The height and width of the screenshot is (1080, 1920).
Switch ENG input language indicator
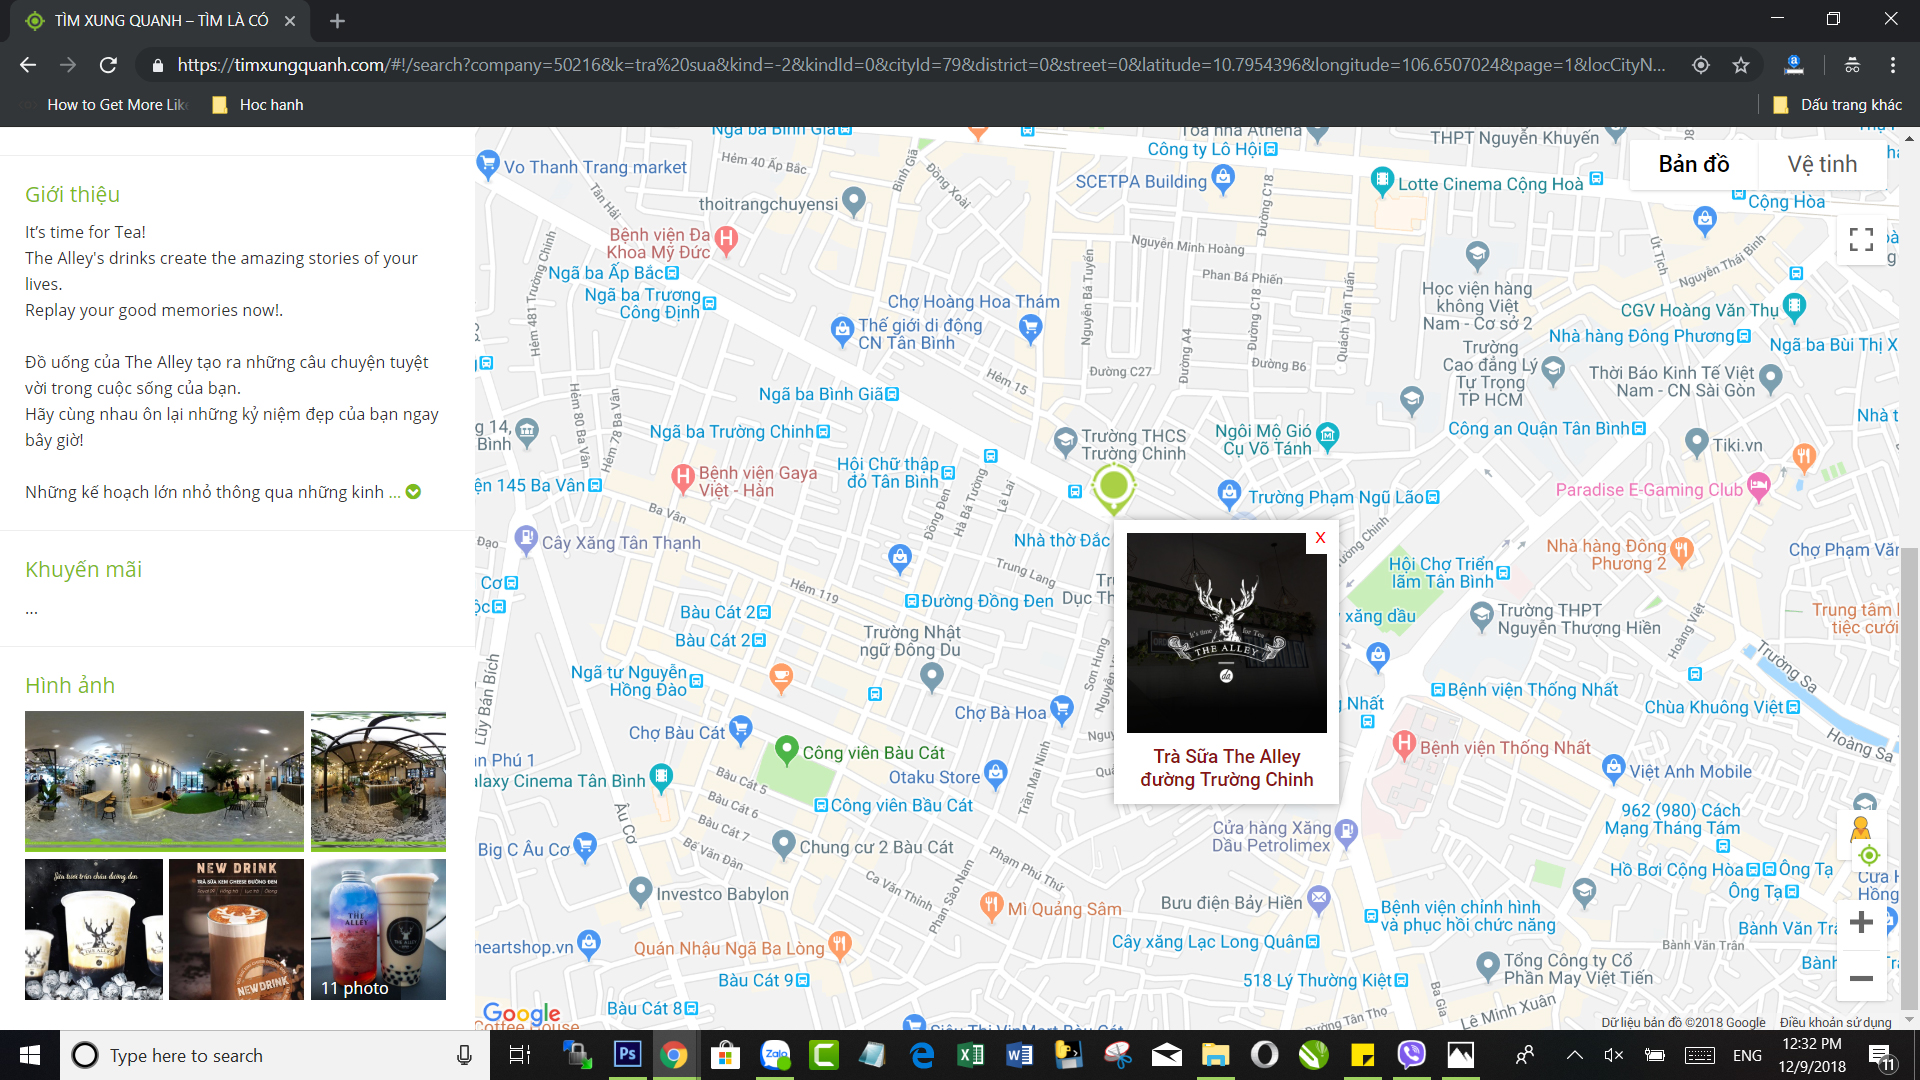[x=1747, y=1055]
